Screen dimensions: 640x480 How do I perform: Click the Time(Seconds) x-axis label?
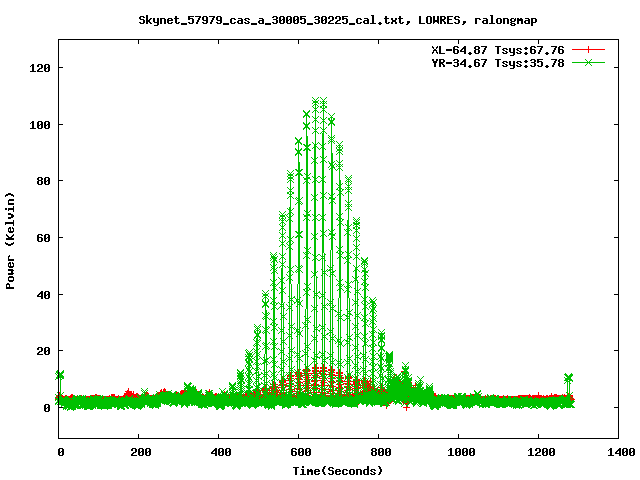pos(338,471)
